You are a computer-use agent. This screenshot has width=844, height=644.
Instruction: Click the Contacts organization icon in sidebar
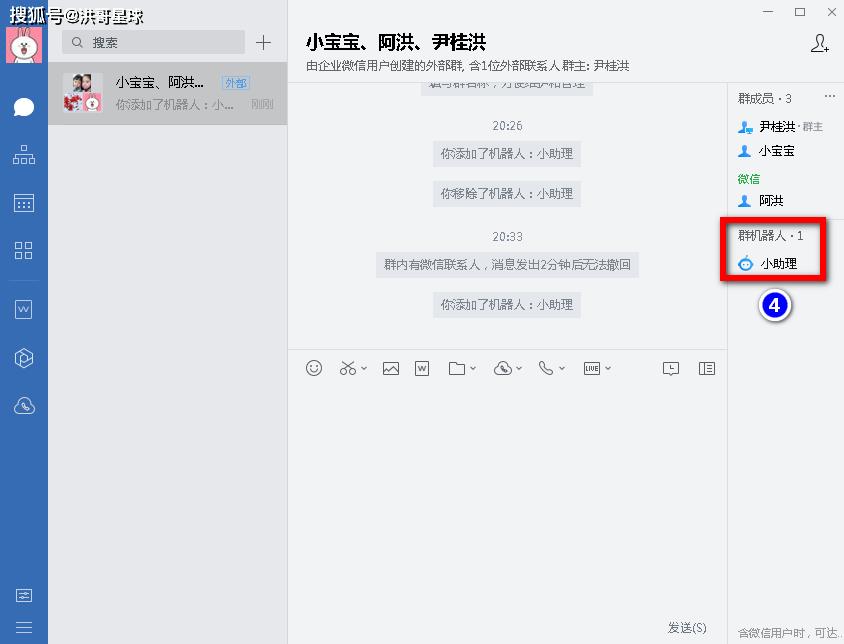coord(24,155)
